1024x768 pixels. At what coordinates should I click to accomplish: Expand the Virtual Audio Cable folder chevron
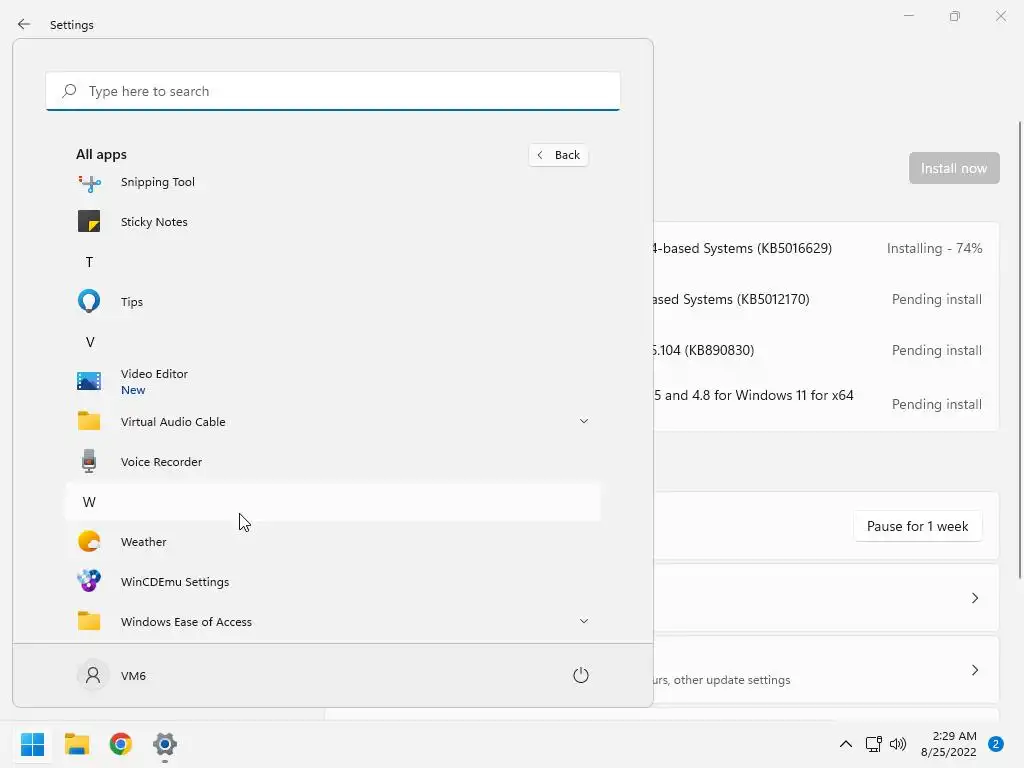point(584,421)
